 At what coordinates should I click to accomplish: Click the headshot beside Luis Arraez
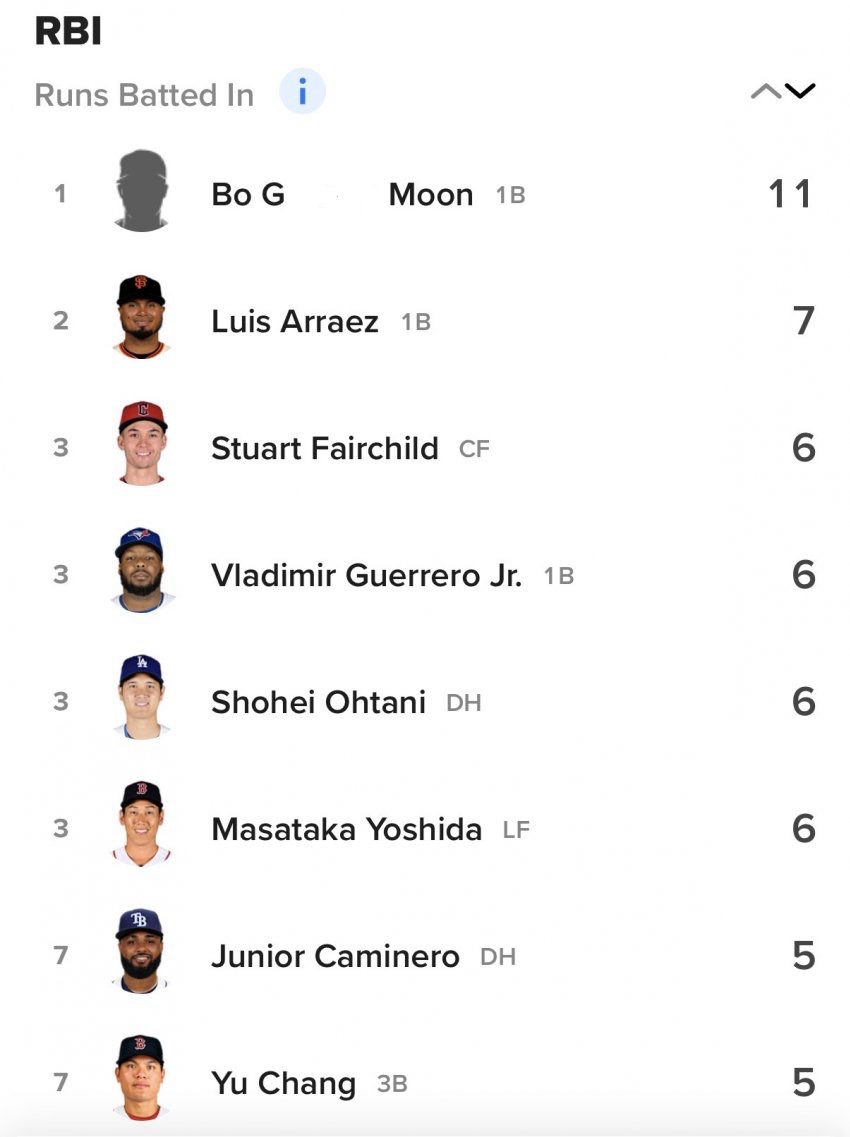141,319
